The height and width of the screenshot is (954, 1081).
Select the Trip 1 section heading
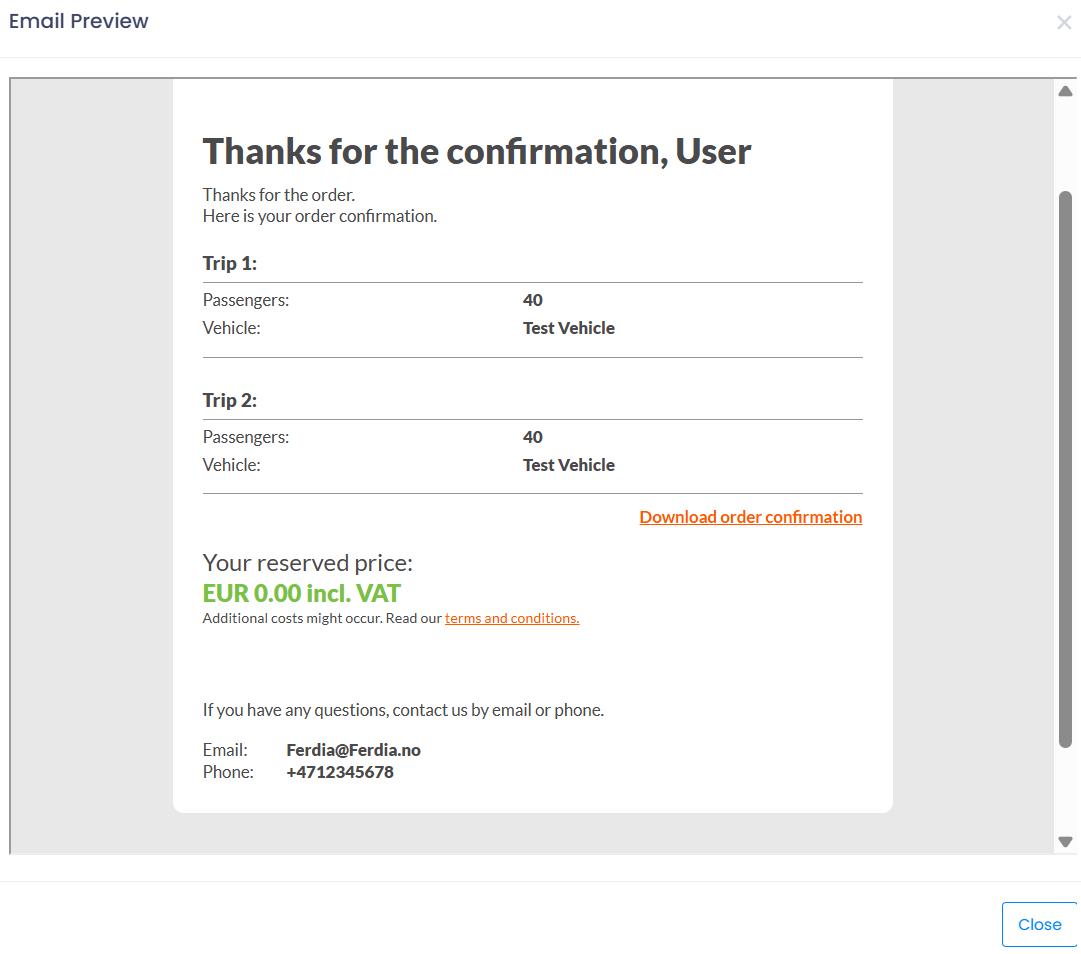pos(230,264)
